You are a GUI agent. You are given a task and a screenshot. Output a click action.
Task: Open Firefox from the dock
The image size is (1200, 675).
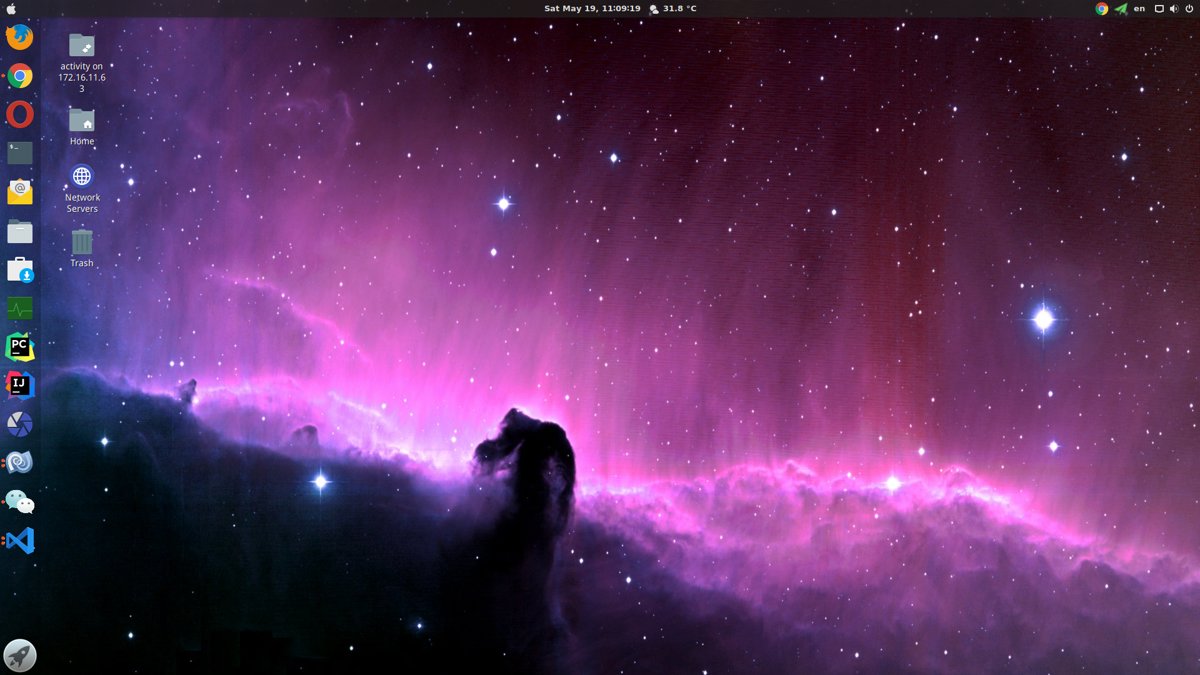[19, 38]
